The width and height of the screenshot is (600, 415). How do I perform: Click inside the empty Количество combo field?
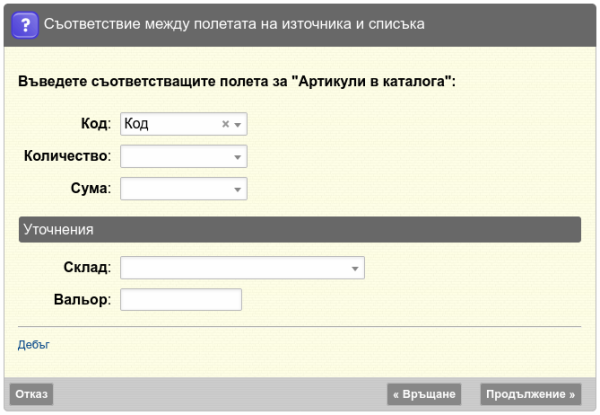[x=176, y=156]
